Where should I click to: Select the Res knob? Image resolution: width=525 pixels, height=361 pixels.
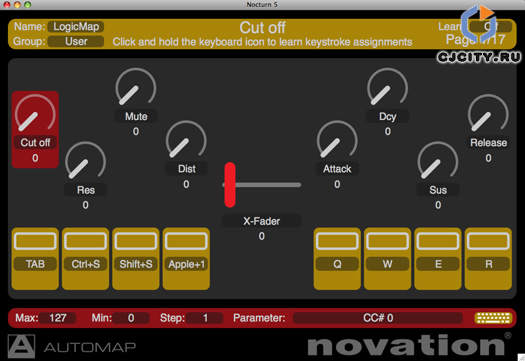pyautogui.click(x=85, y=160)
